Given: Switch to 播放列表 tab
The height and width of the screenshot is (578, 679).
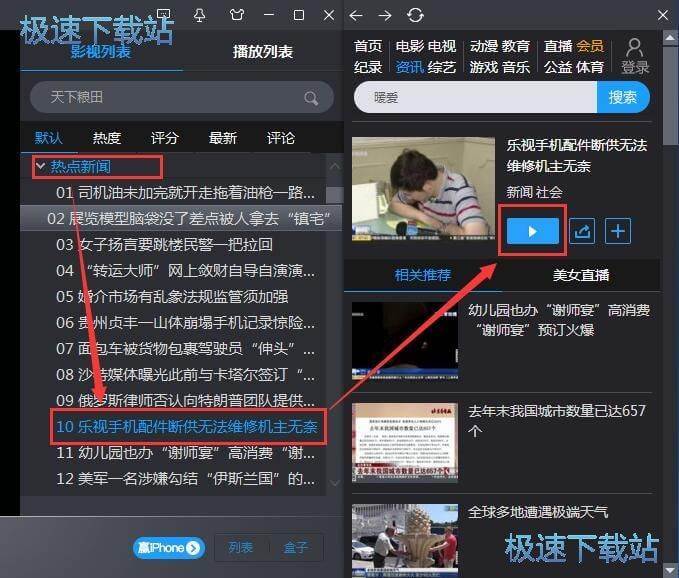Looking at the screenshot, I should 262,51.
